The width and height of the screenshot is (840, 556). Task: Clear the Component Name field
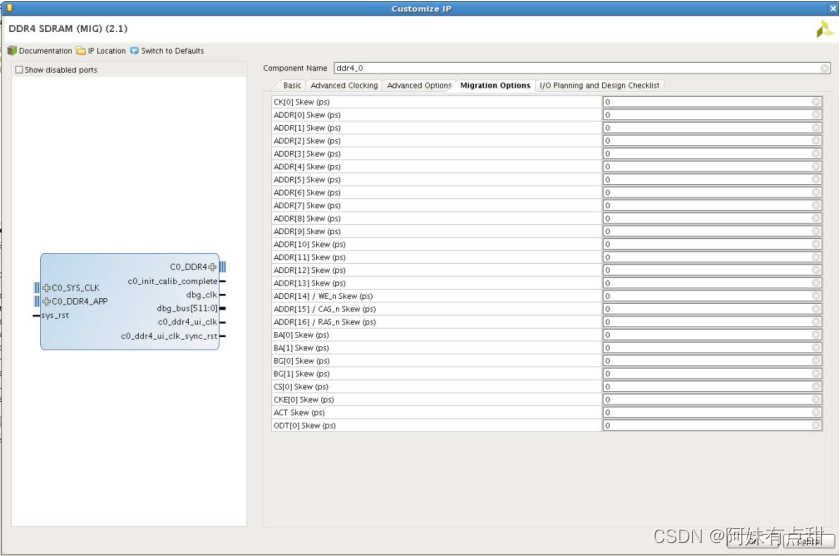[x=824, y=68]
